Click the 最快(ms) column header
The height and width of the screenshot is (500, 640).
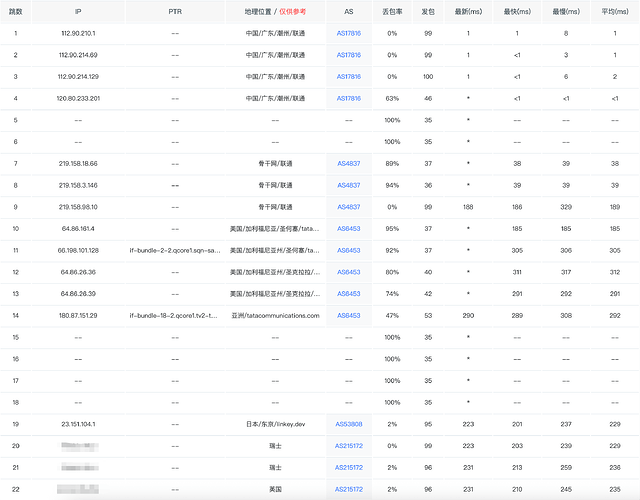tap(517, 12)
